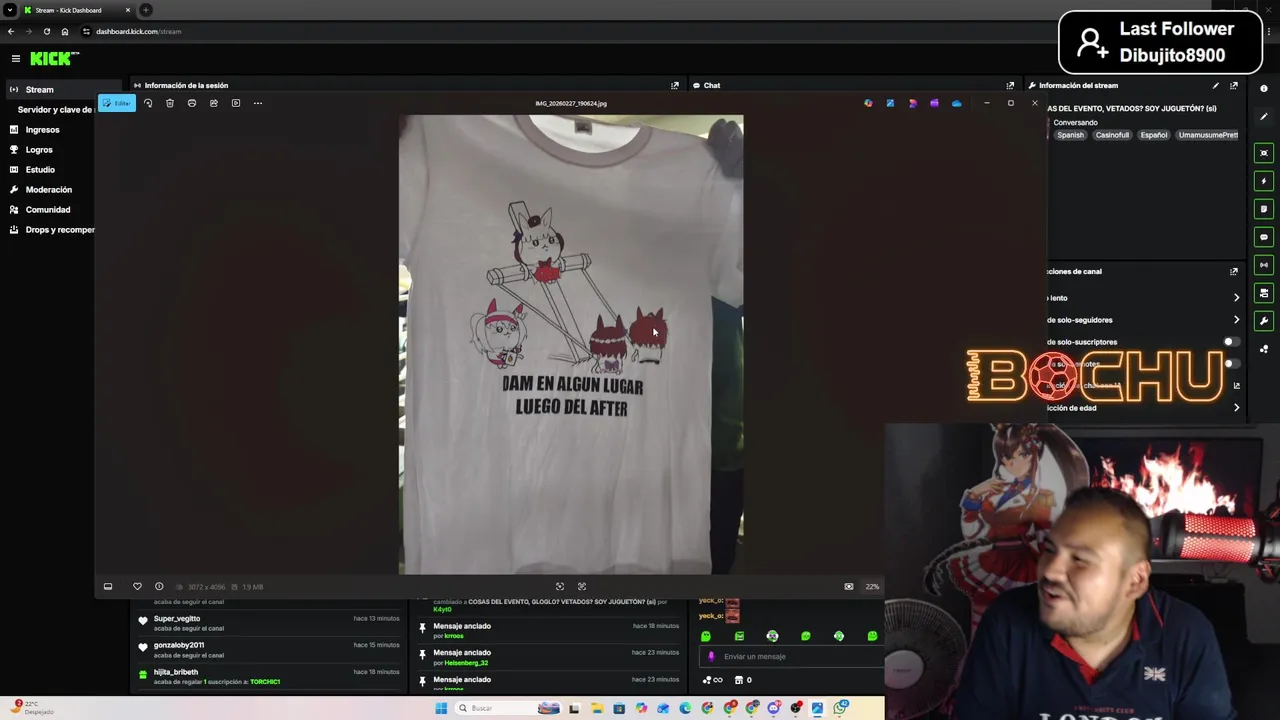Show image info via the info icon
The image size is (1280, 720).
(159, 587)
